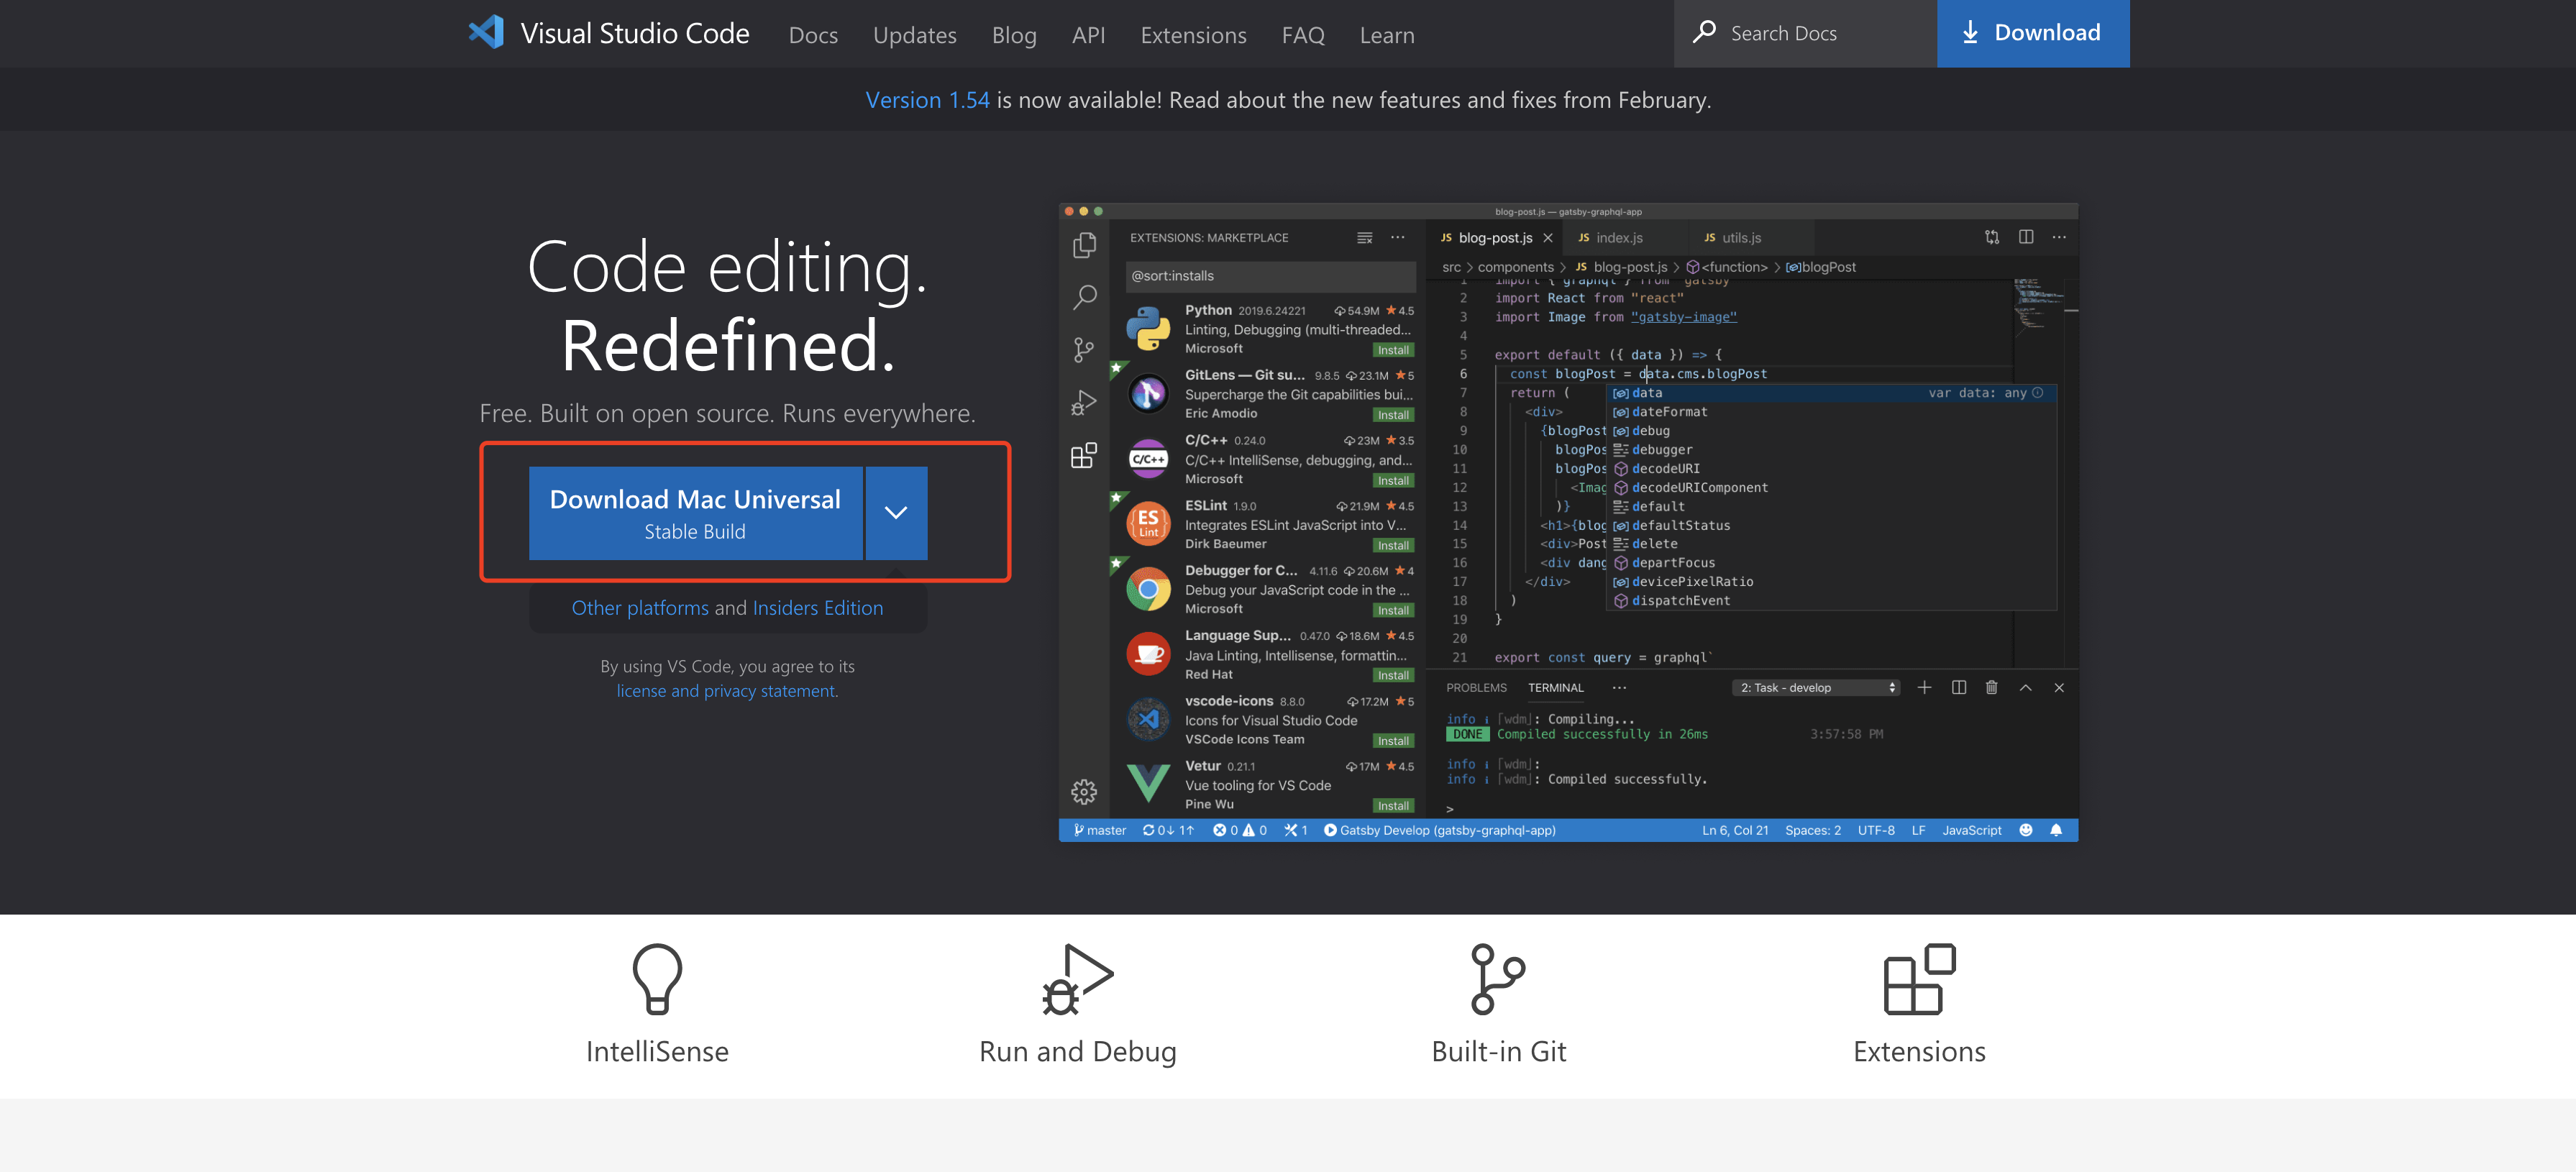Select the TERMINAL panel tab
The height and width of the screenshot is (1172, 2576).
(1555, 688)
